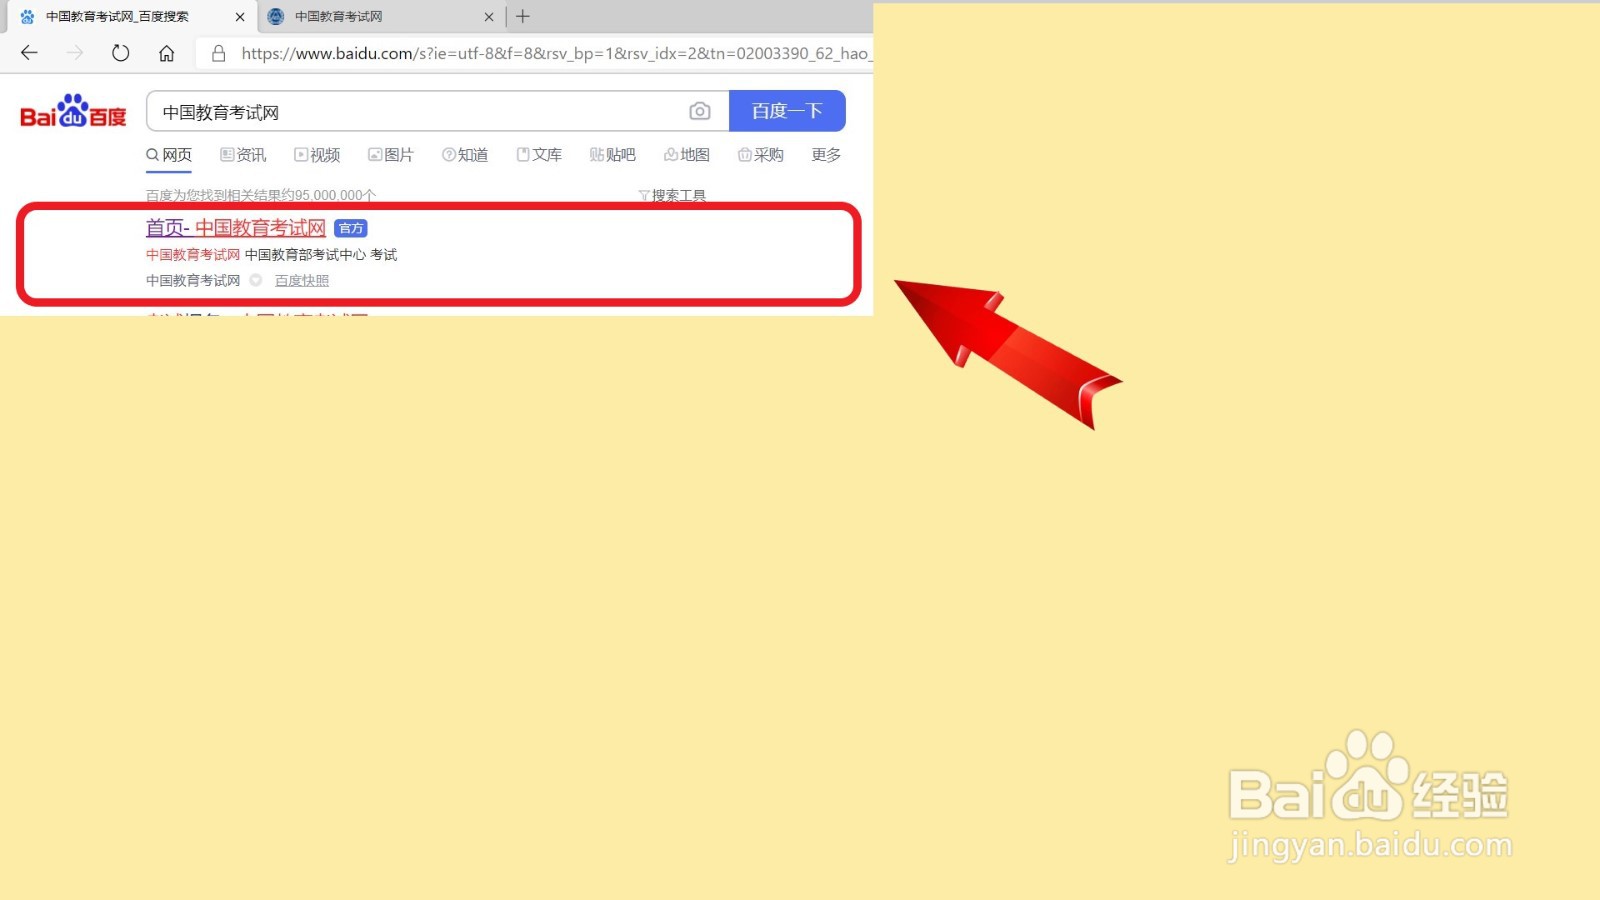Close the second 中国教育考试网 tab
The image size is (1600, 900).
click(489, 17)
